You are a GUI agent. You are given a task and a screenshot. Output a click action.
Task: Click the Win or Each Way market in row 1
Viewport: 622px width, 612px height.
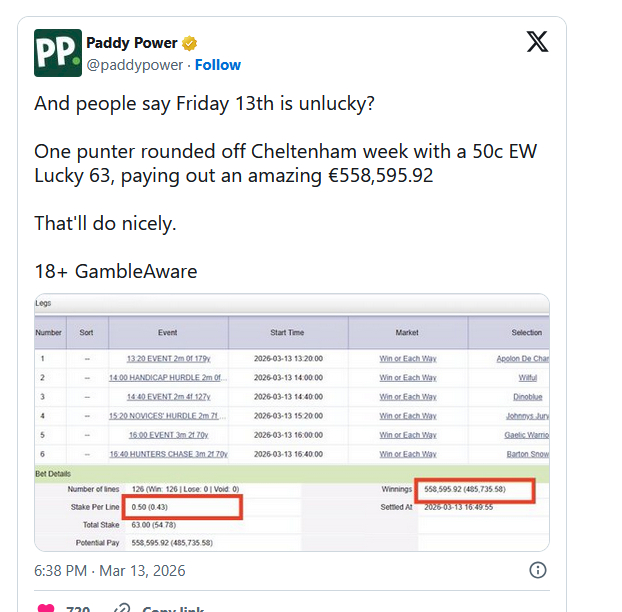(407, 358)
